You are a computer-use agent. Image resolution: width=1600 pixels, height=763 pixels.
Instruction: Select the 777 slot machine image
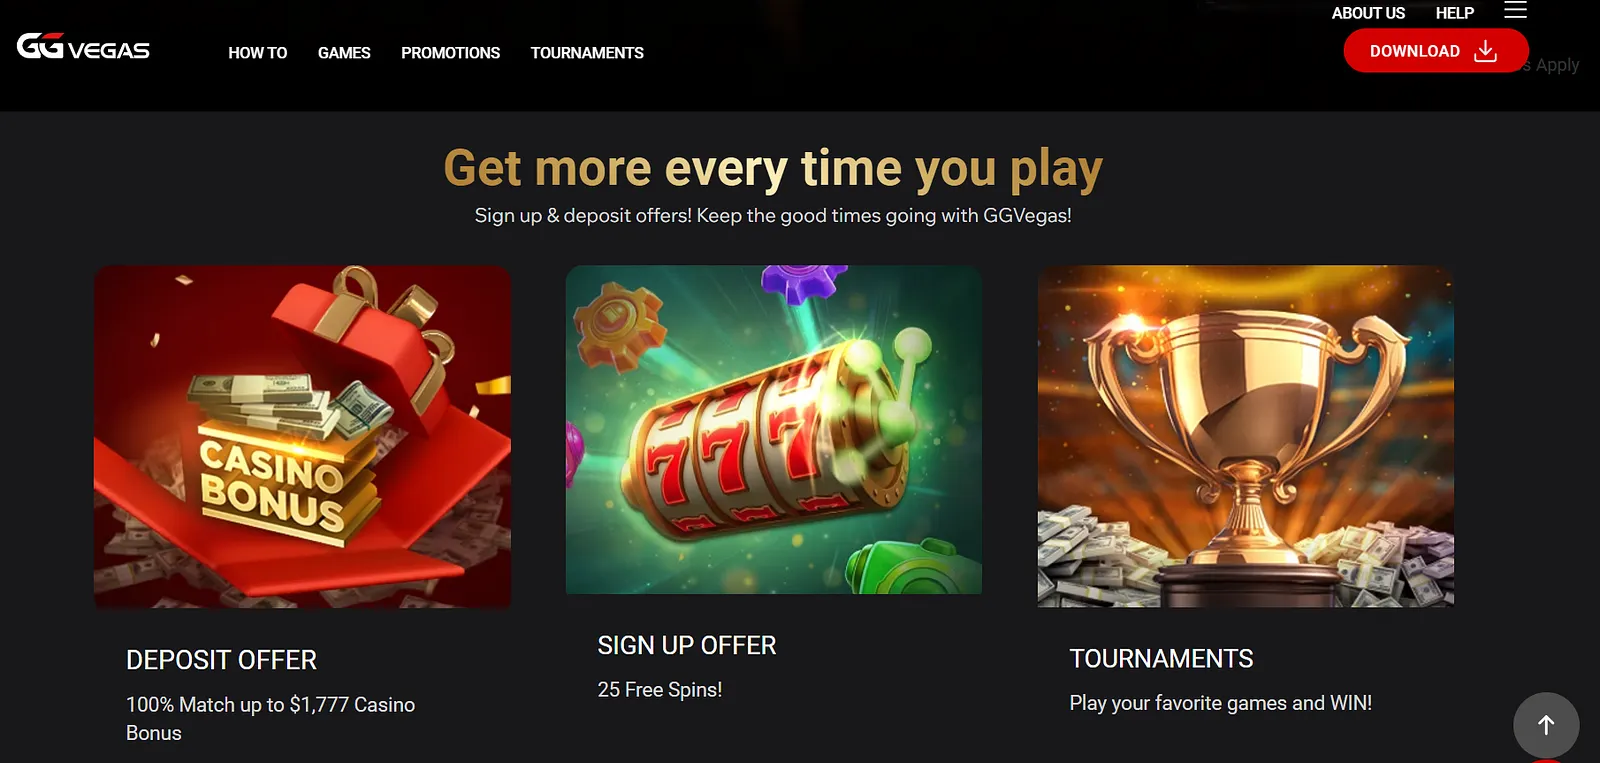tap(774, 429)
